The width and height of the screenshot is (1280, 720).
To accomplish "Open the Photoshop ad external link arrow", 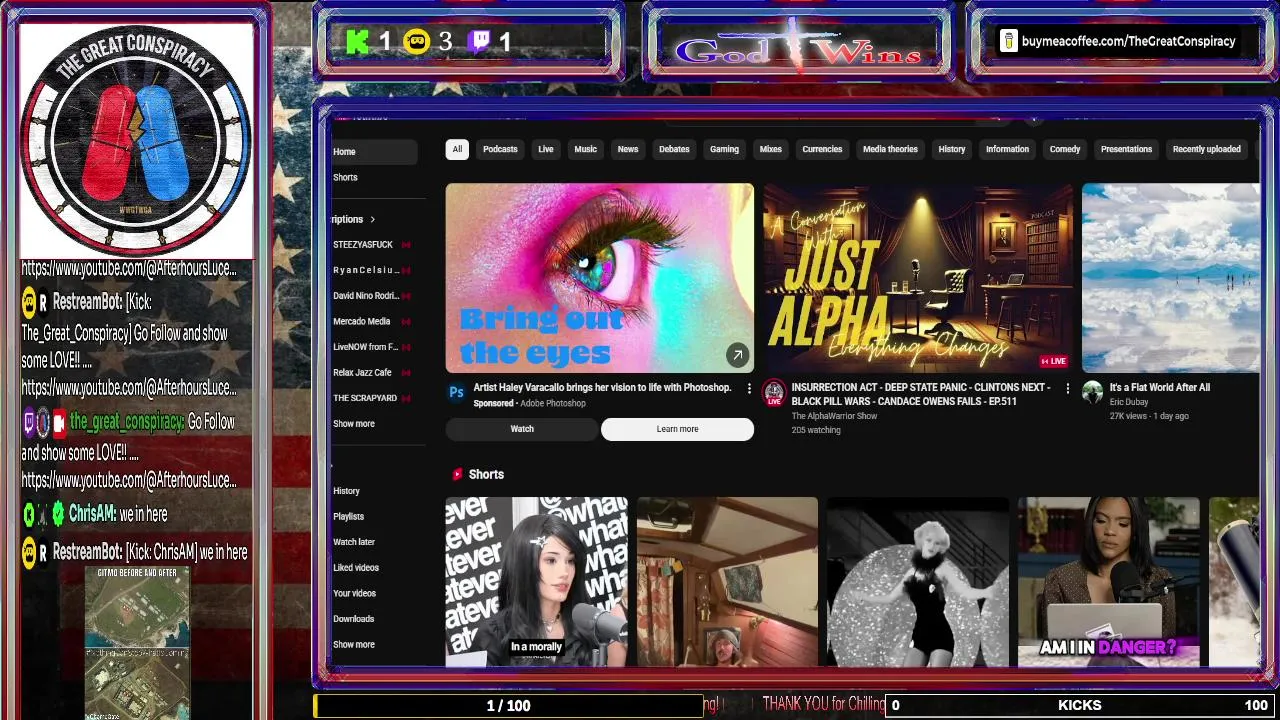I will point(737,355).
